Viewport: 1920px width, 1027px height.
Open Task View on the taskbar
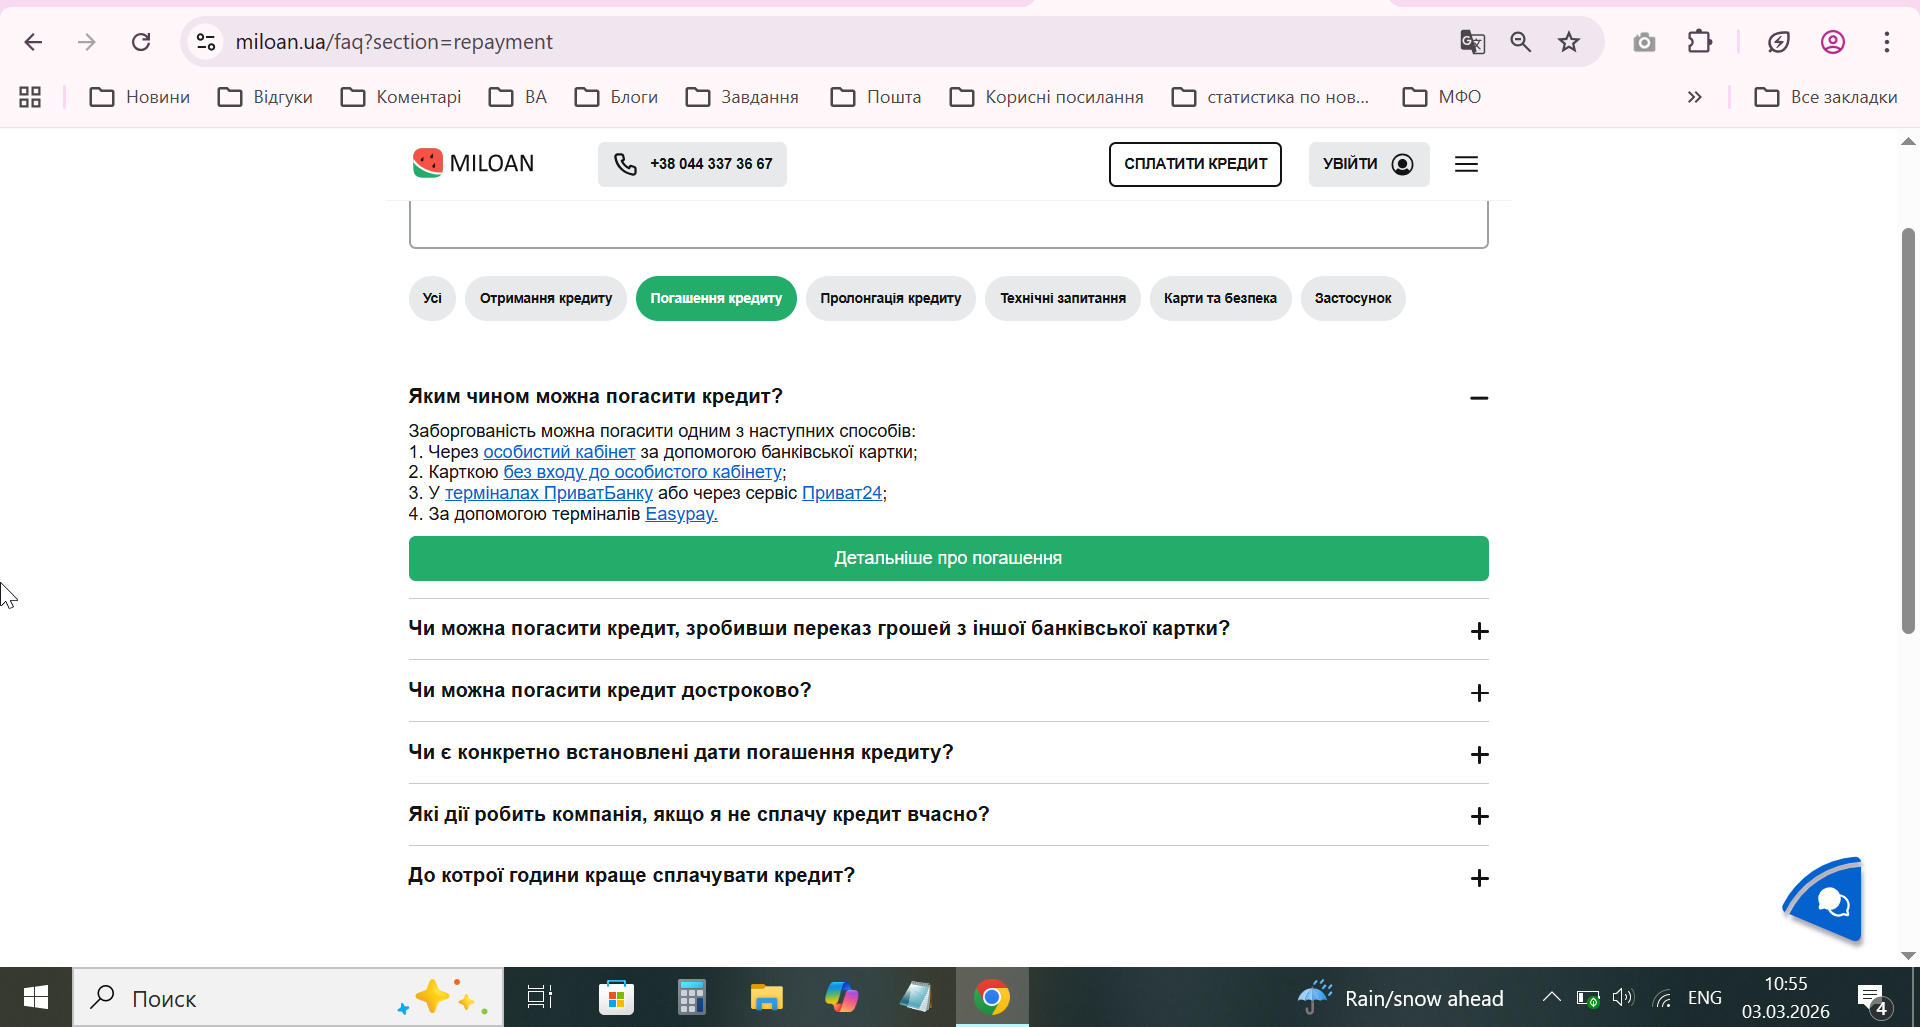click(540, 997)
